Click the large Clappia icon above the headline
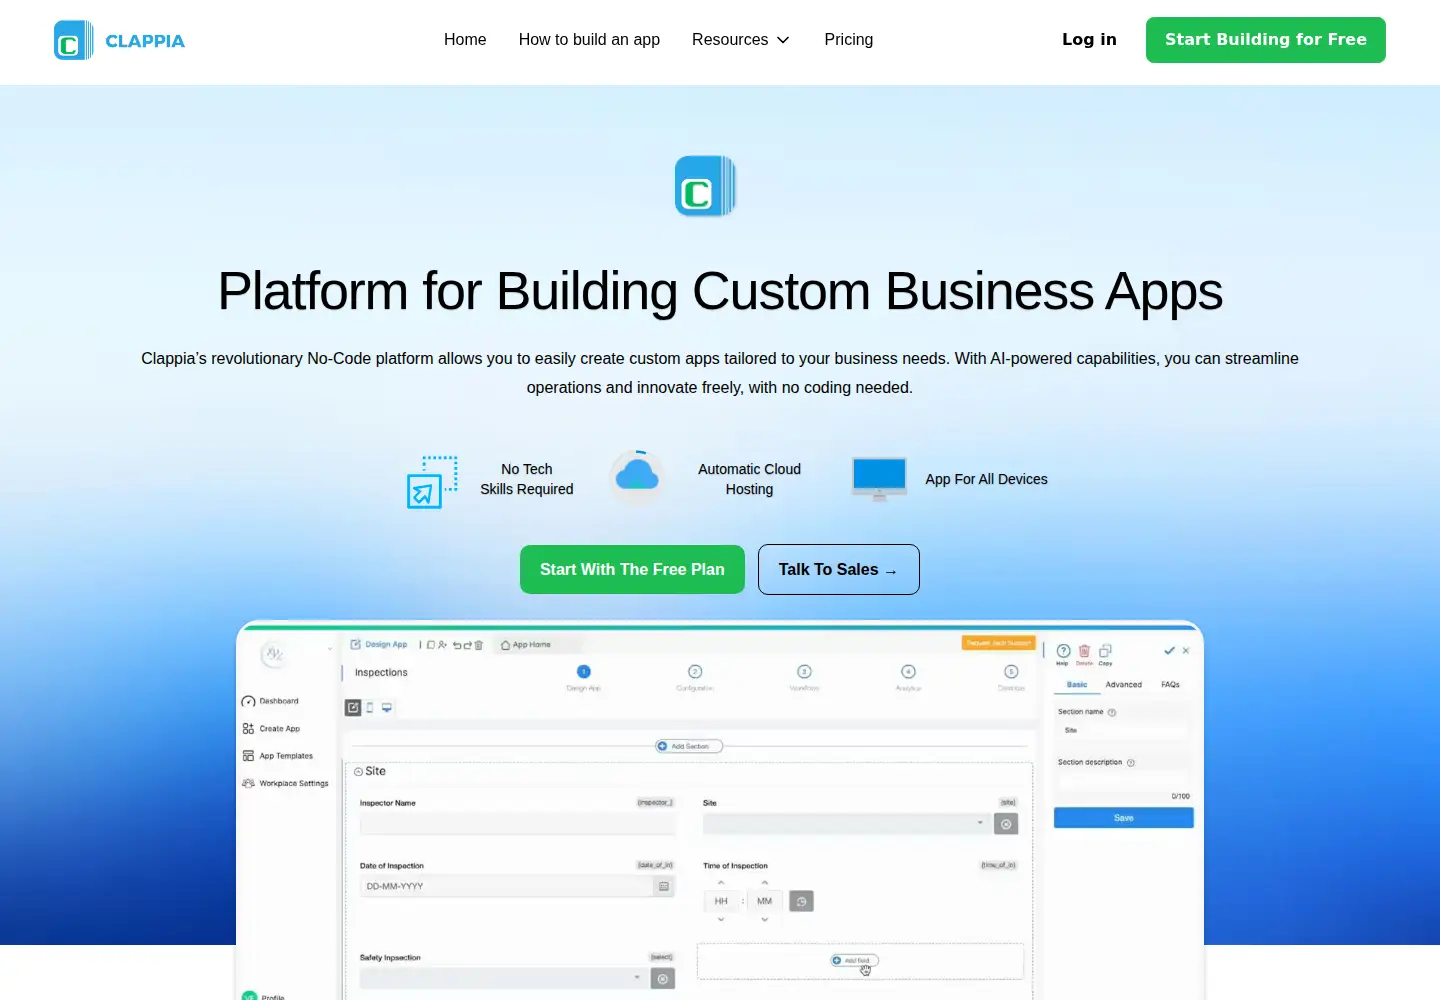The width and height of the screenshot is (1440, 1000). [705, 186]
